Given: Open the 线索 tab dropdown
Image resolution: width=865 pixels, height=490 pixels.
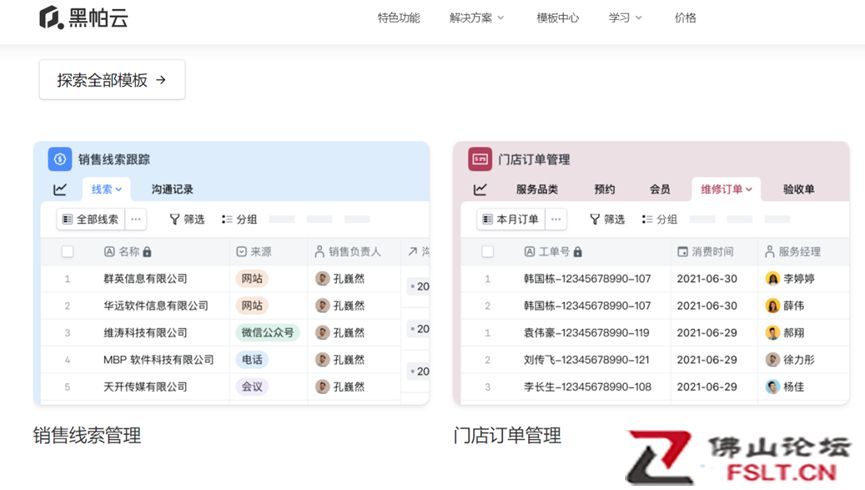Looking at the screenshot, I should click(x=107, y=189).
